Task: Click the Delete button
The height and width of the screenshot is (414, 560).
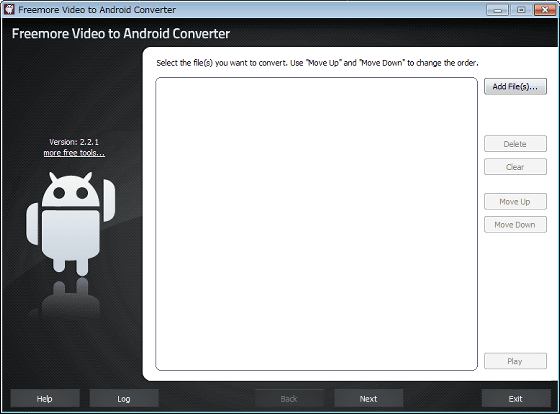Action: click(515, 144)
